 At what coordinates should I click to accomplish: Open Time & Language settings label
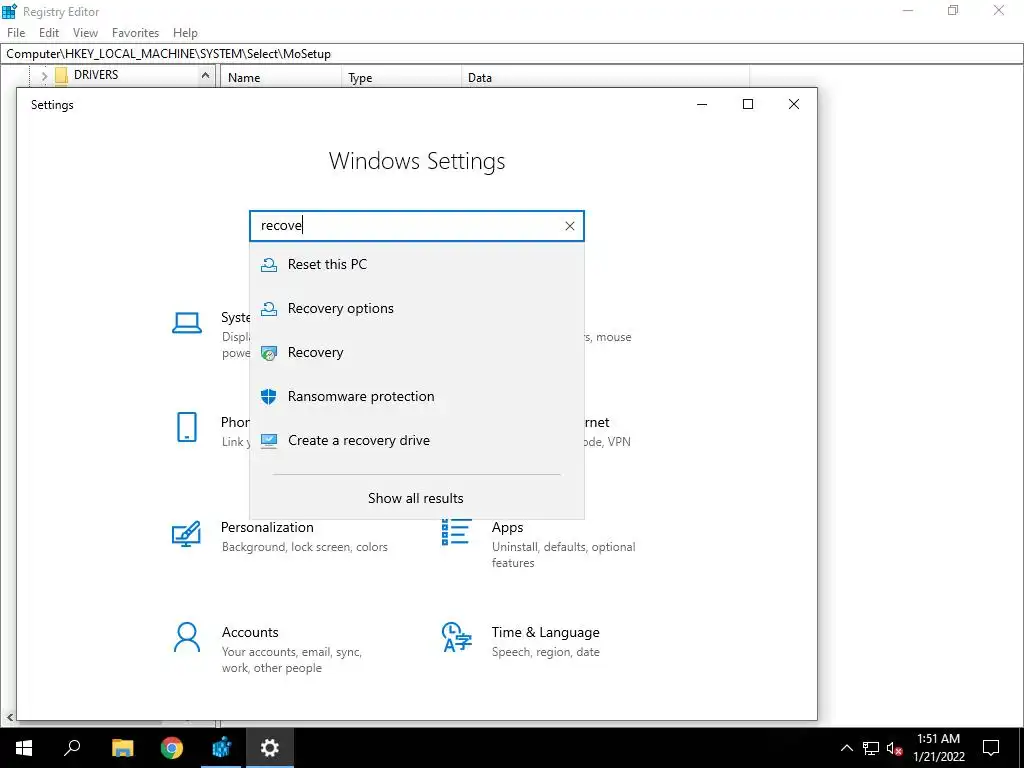[x=545, y=632]
